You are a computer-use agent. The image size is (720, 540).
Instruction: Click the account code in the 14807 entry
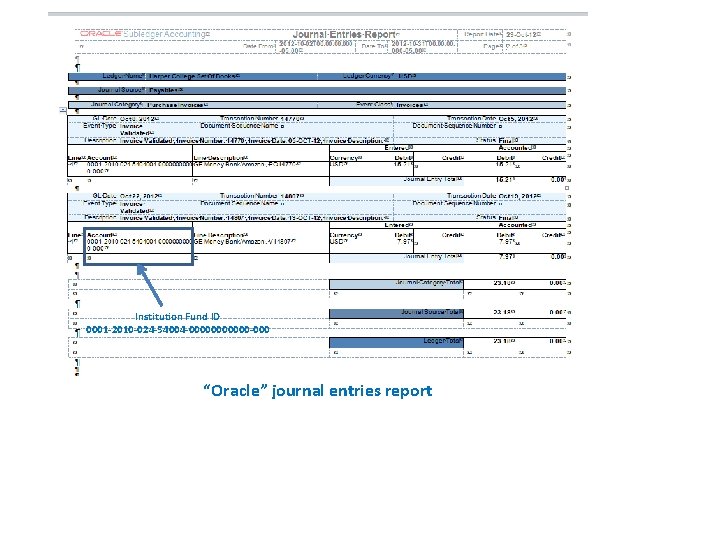pos(139,245)
